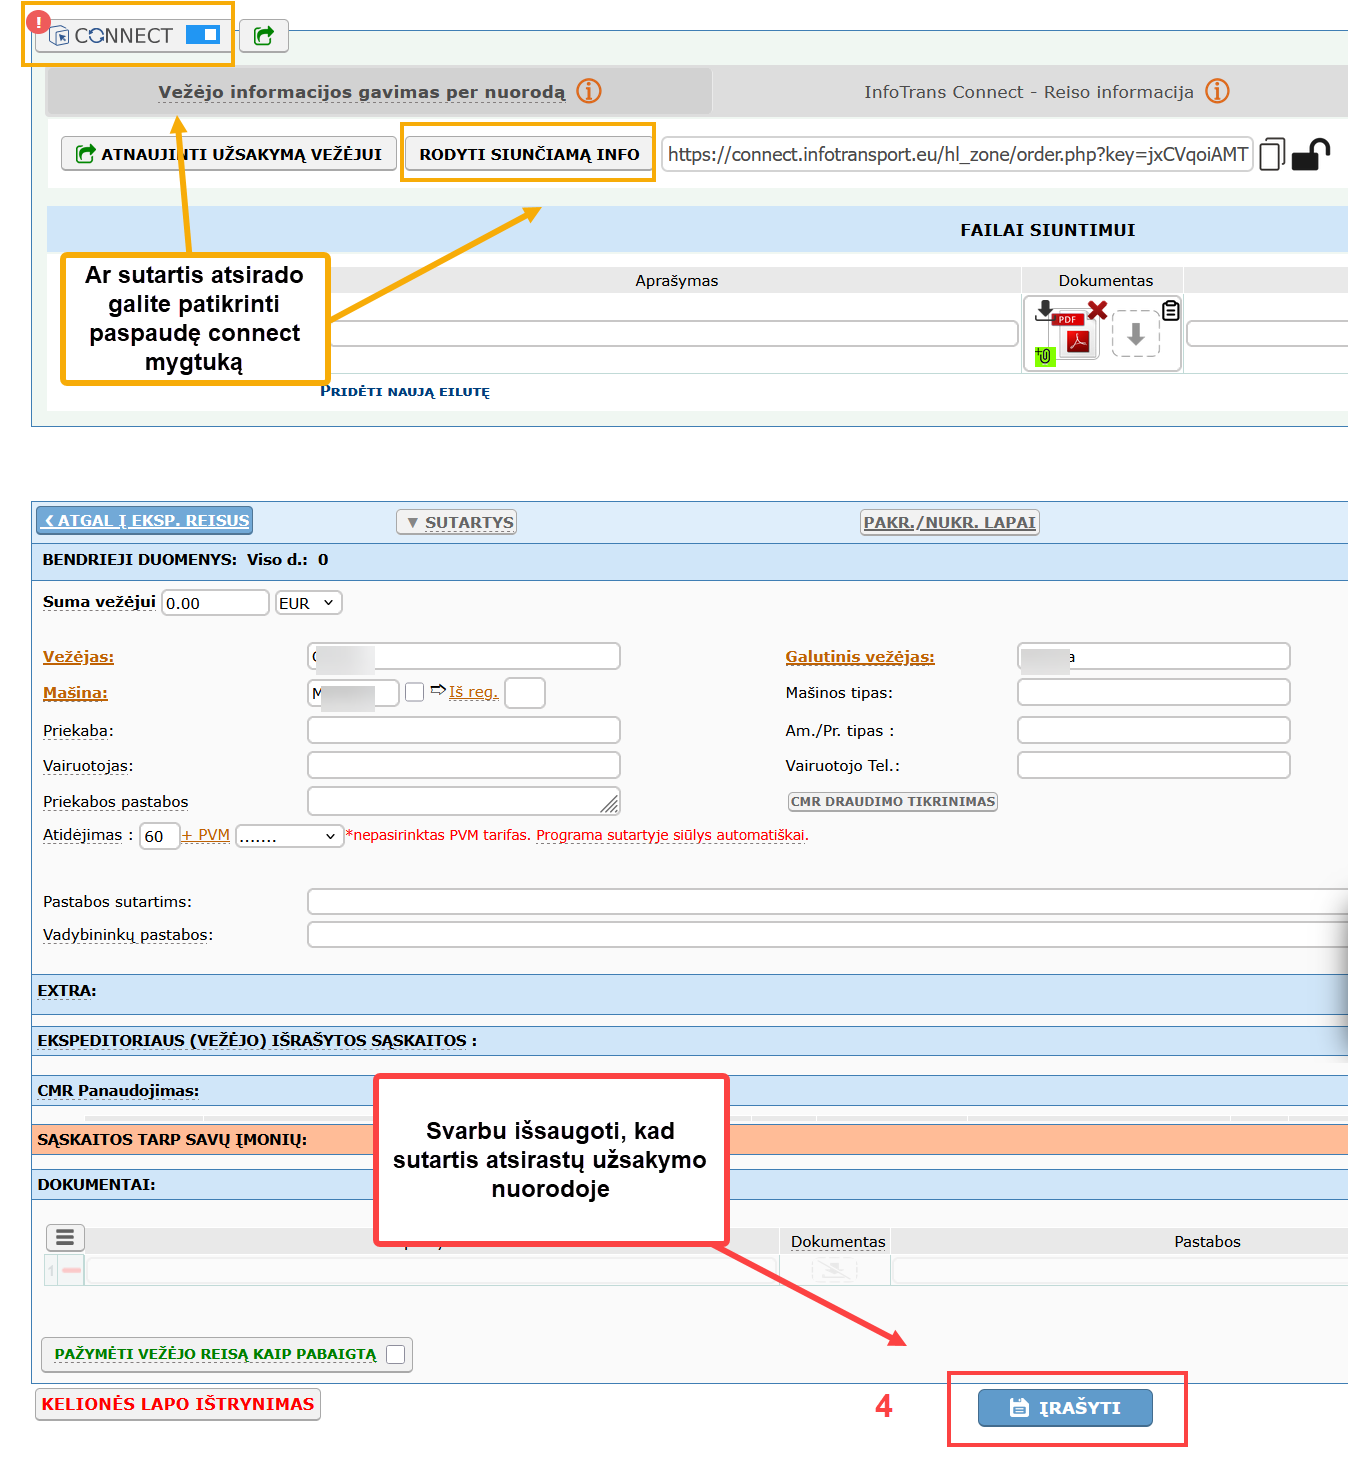Save with the Įrašyti button
This screenshot has width=1348, height=1458.
[x=1065, y=1408]
